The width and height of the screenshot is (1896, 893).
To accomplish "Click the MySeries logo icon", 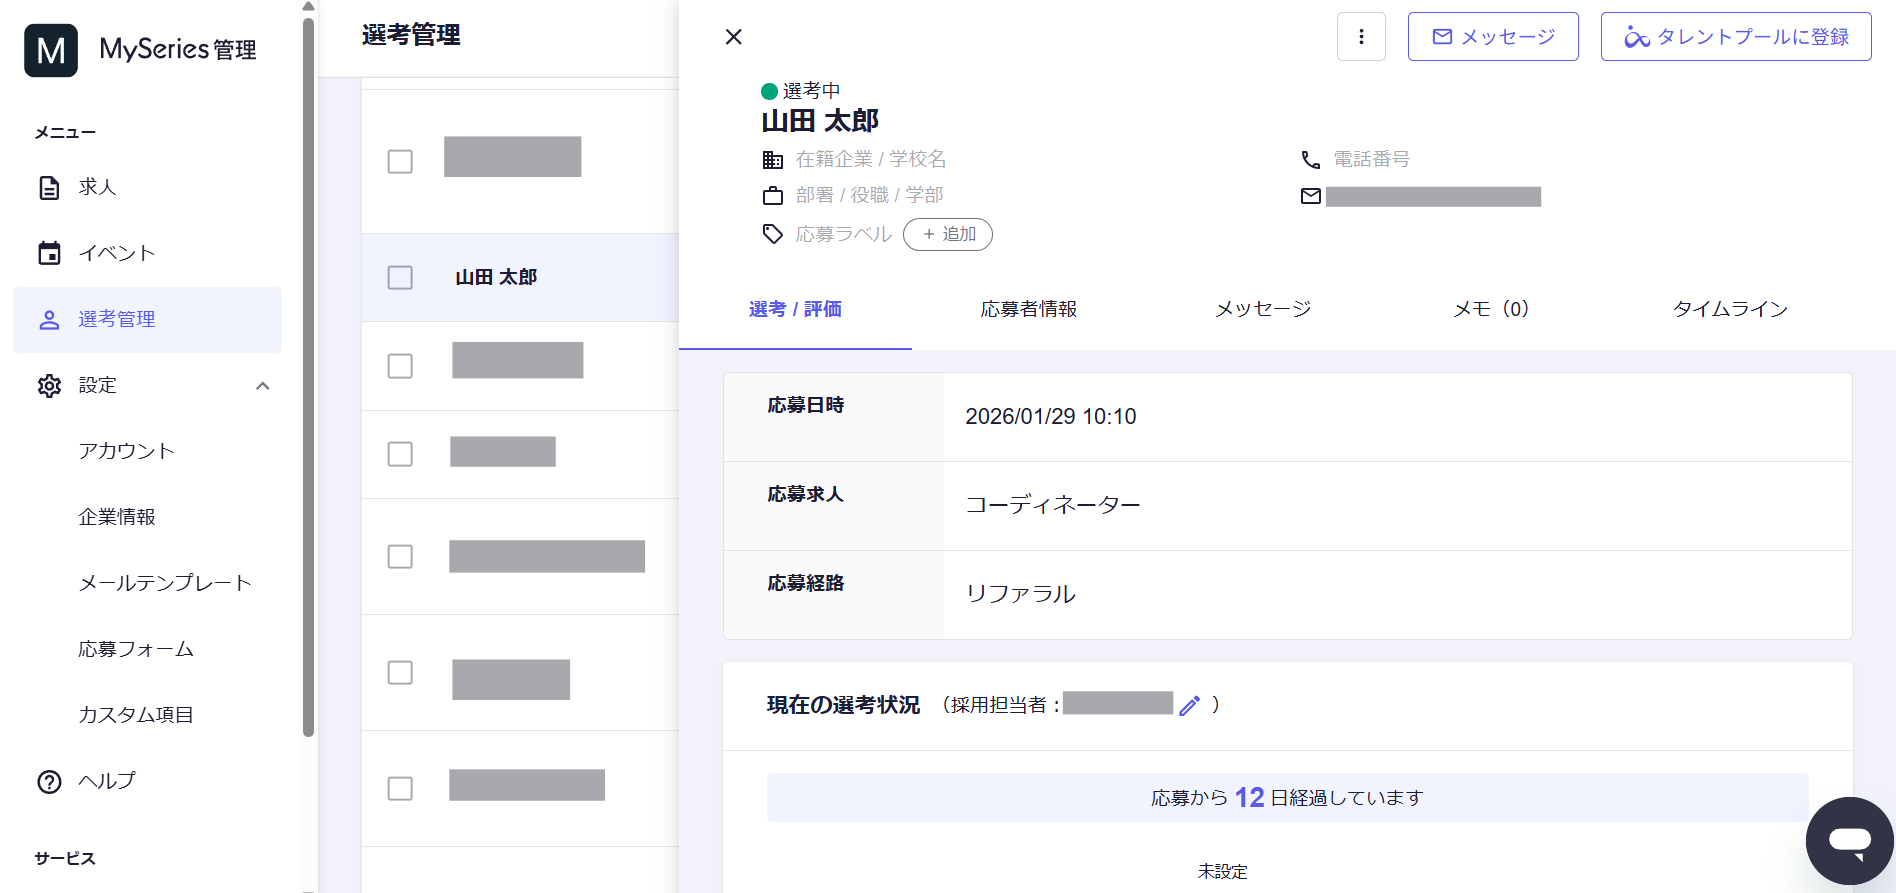I will coord(51,50).
